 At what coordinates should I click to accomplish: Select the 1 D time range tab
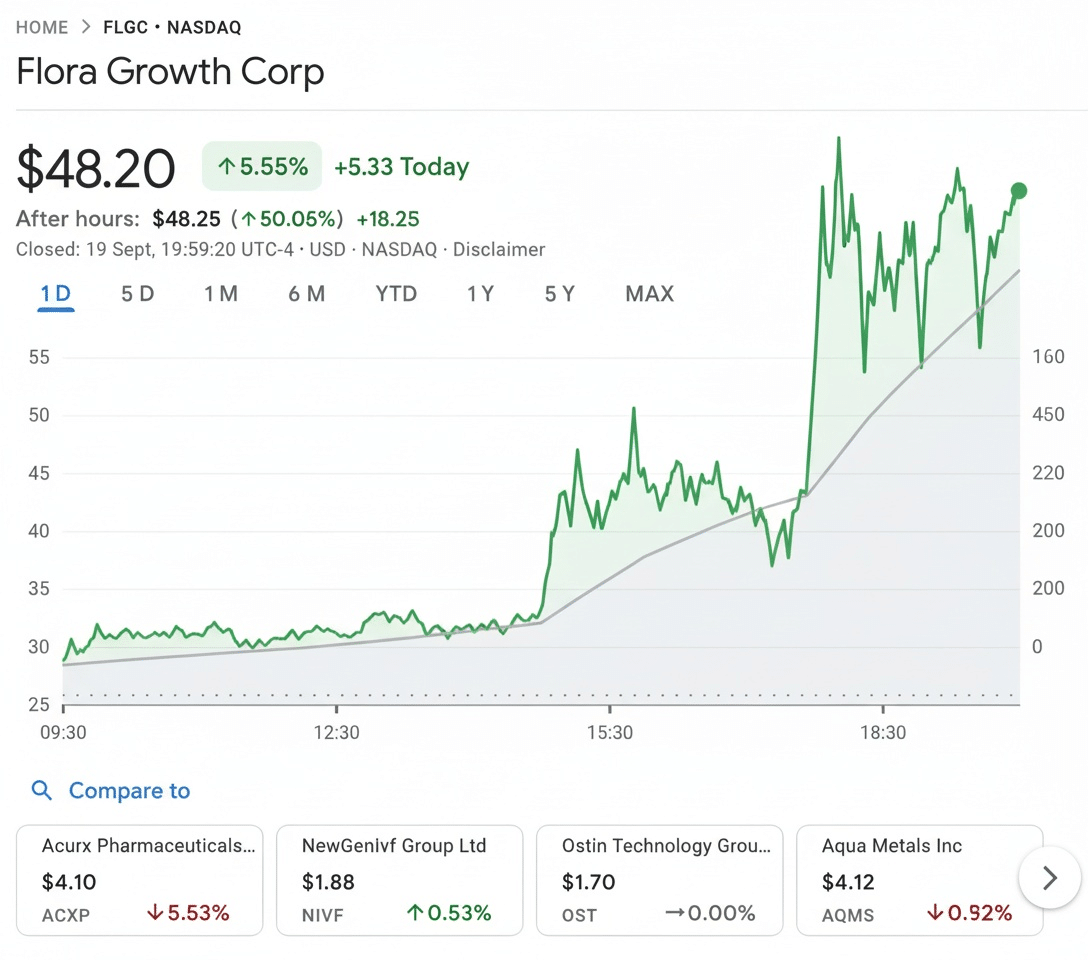tap(56, 294)
